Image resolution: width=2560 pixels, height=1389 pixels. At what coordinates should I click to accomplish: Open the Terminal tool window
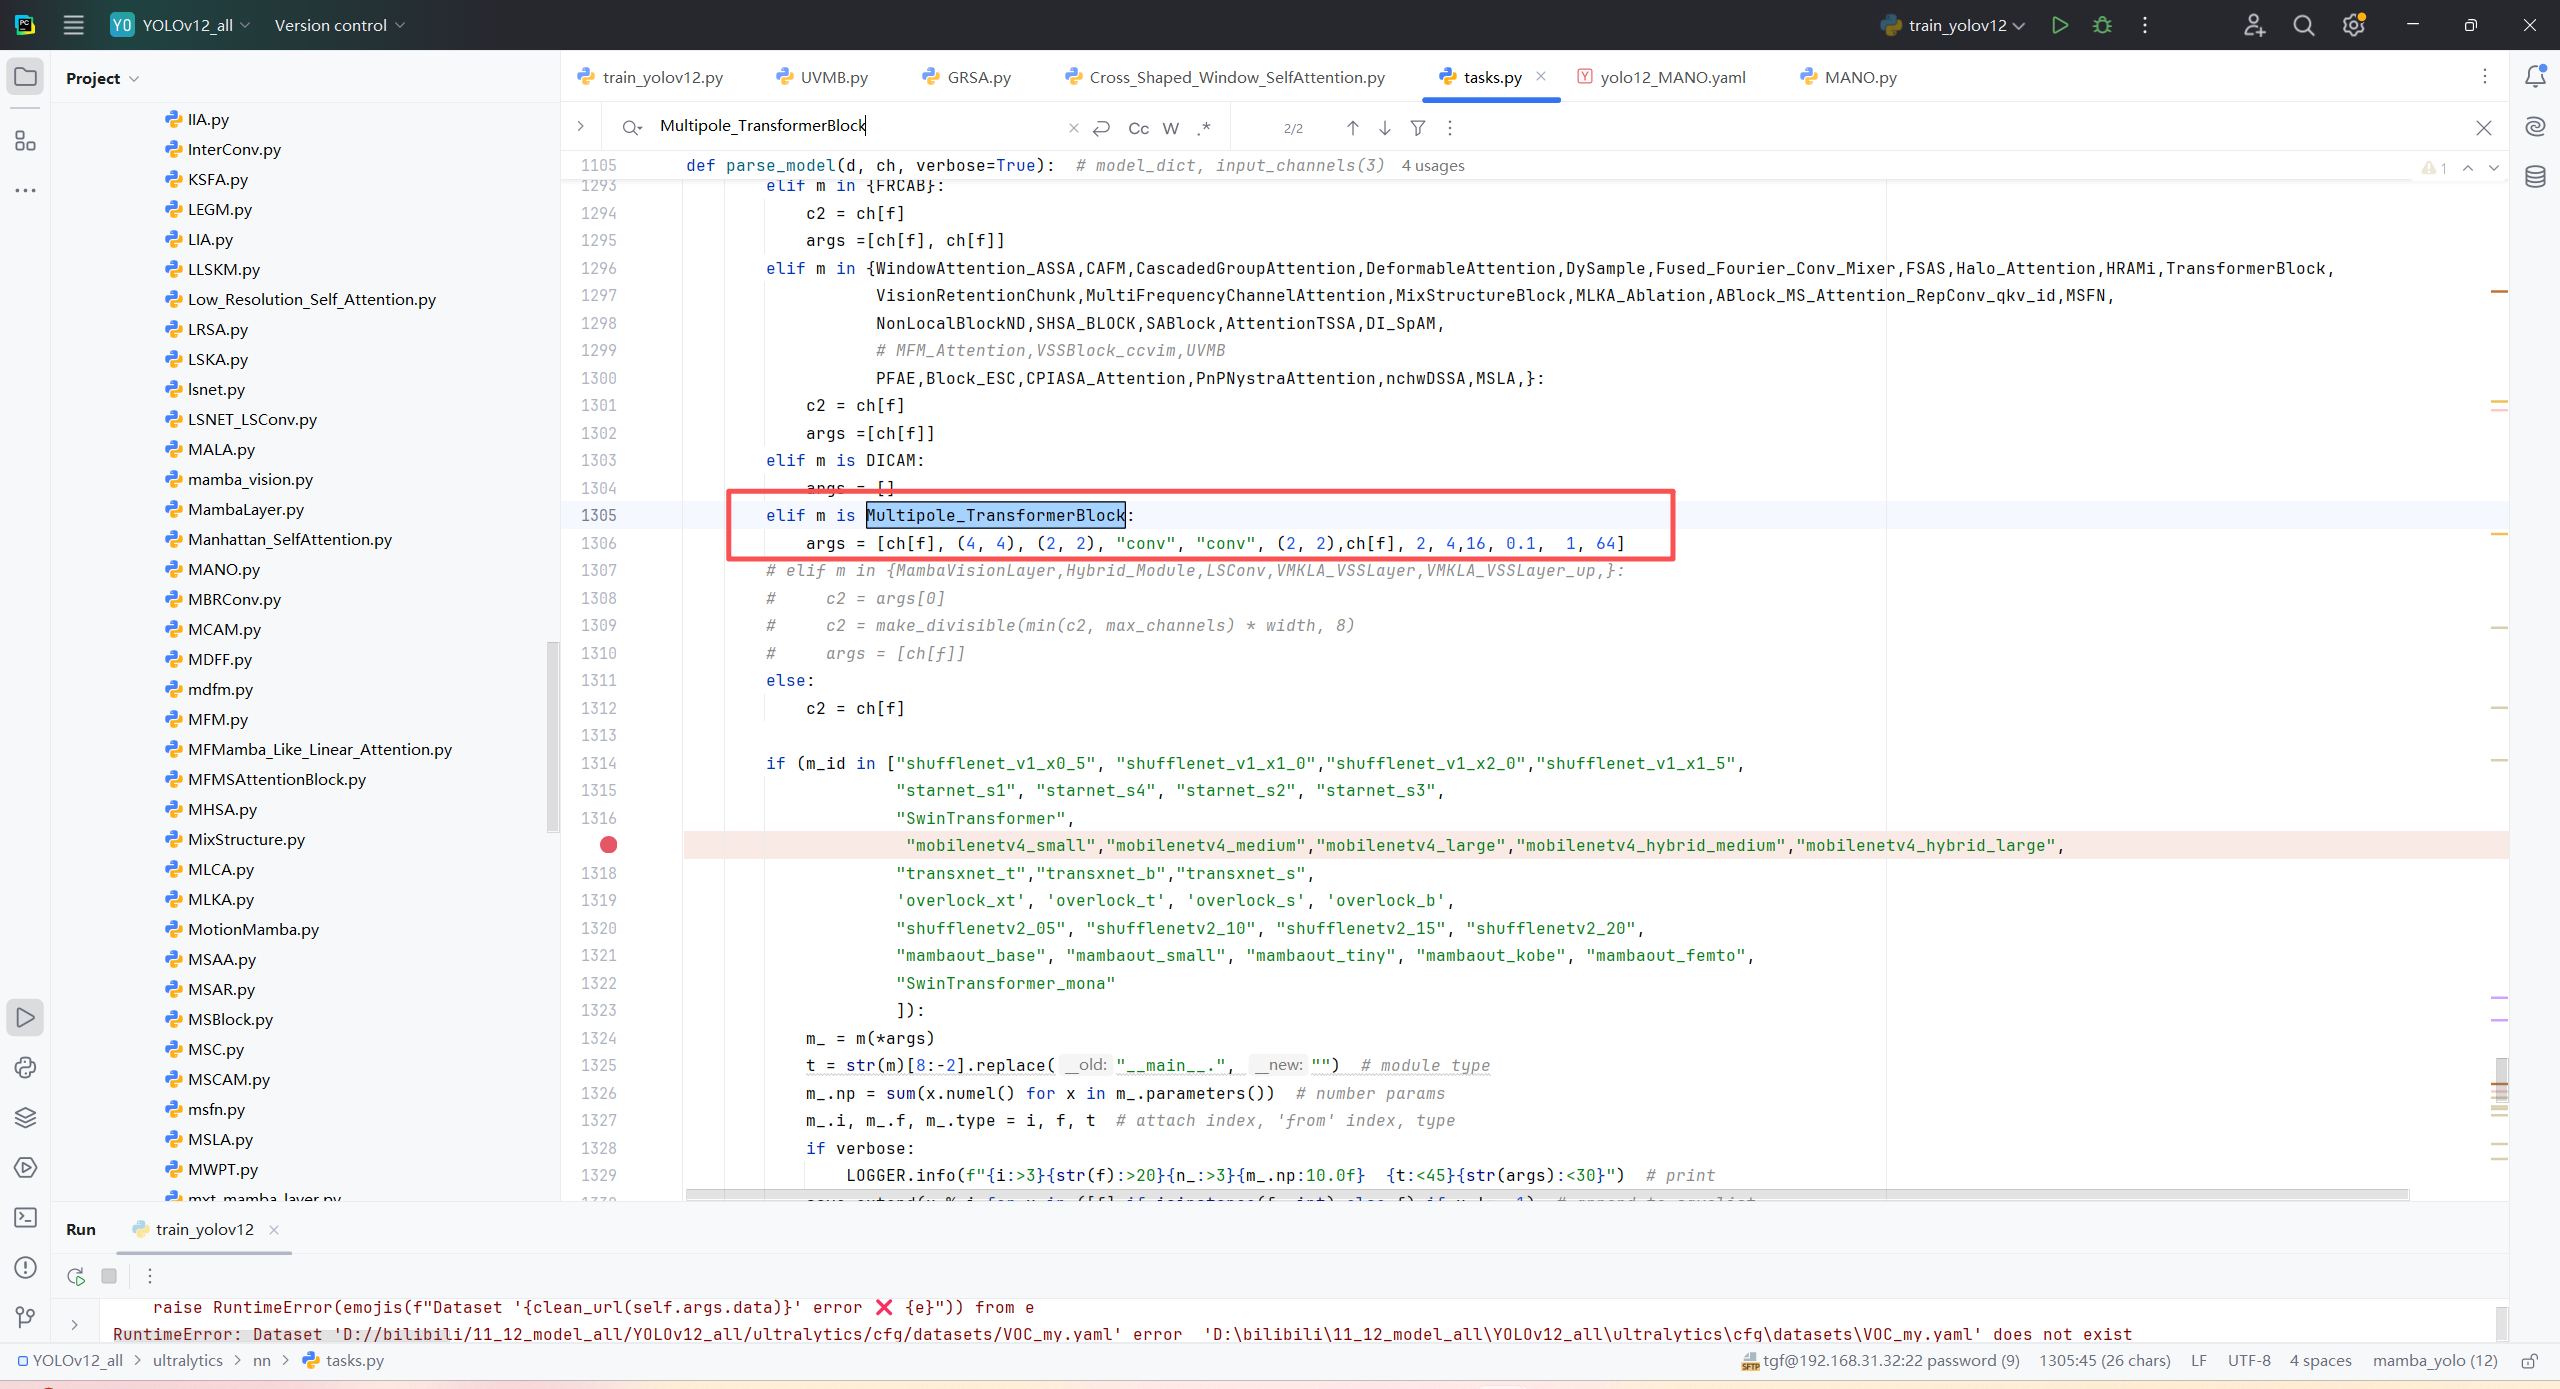coord(26,1217)
